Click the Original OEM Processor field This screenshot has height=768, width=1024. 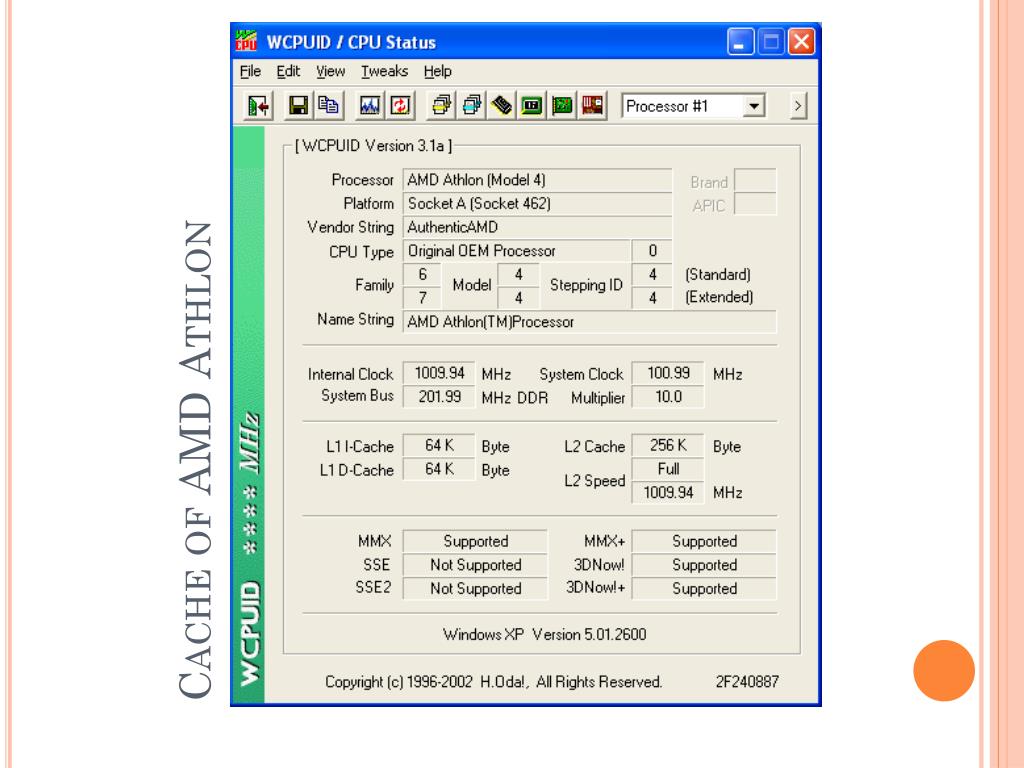tap(517, 251)
